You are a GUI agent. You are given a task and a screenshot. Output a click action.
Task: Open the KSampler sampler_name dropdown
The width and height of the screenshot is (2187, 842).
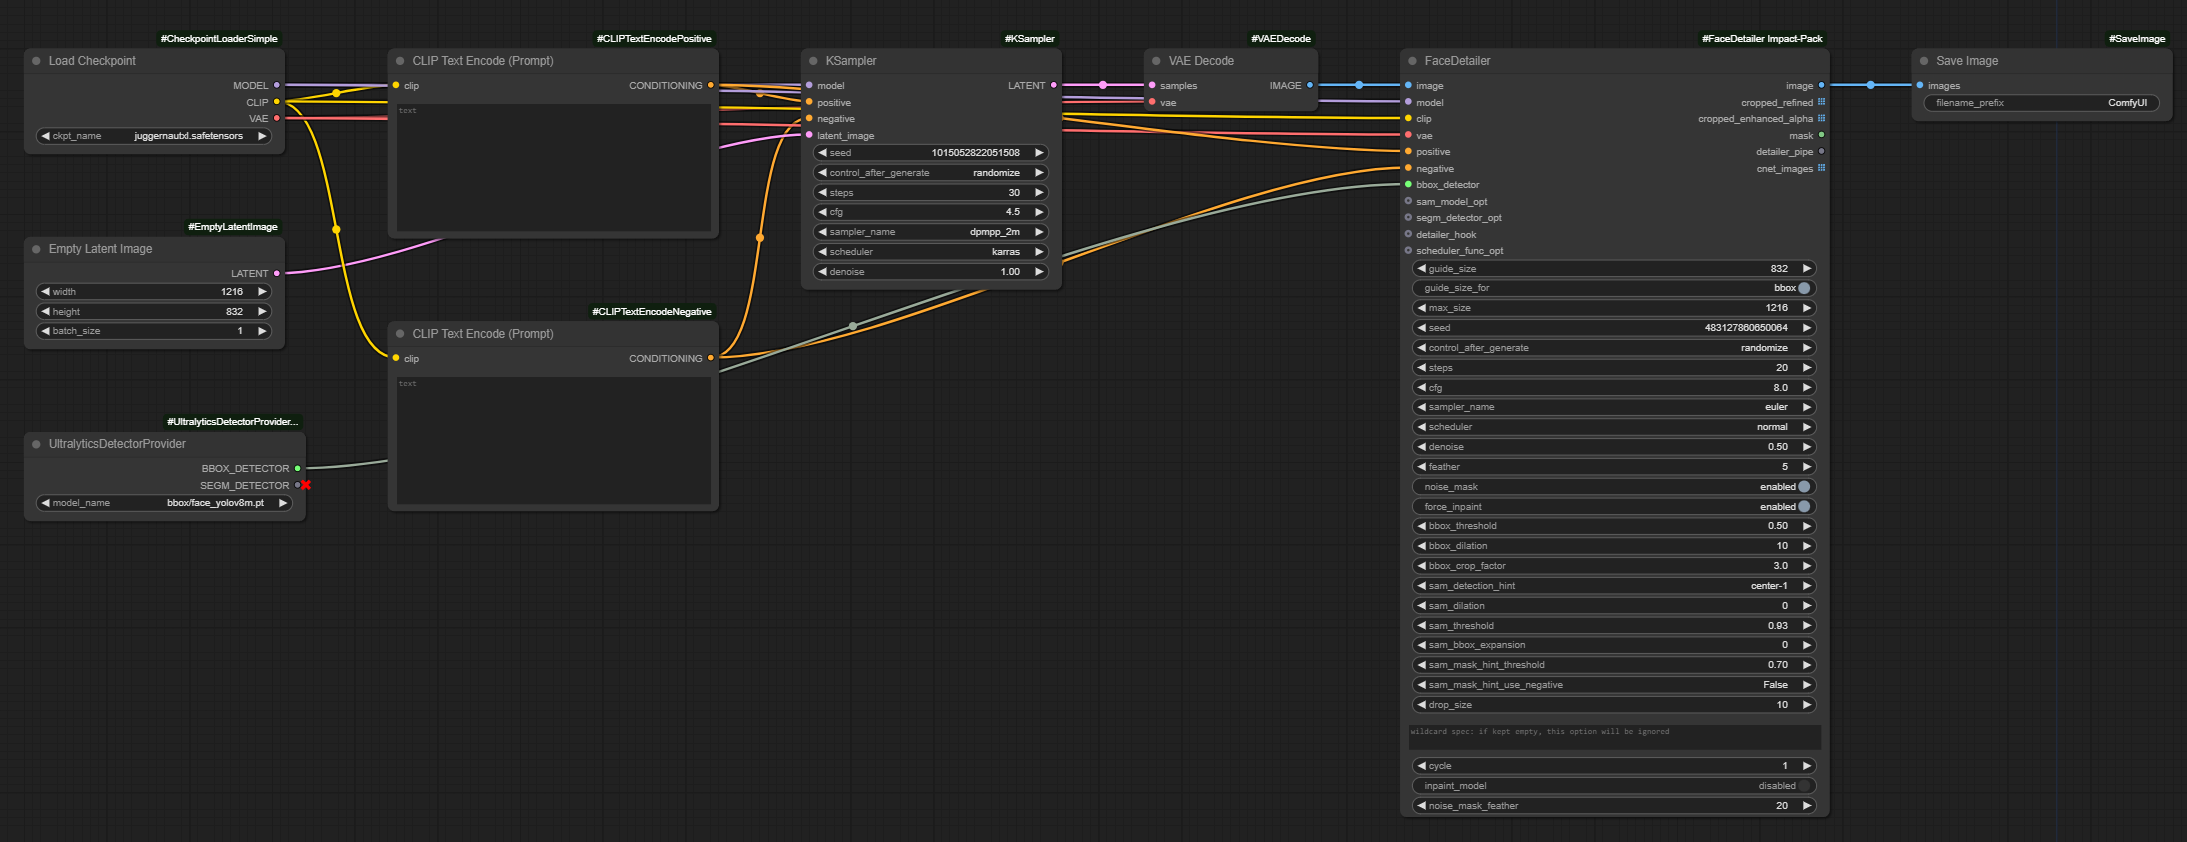pyautogui.click(x=930, y=232)
